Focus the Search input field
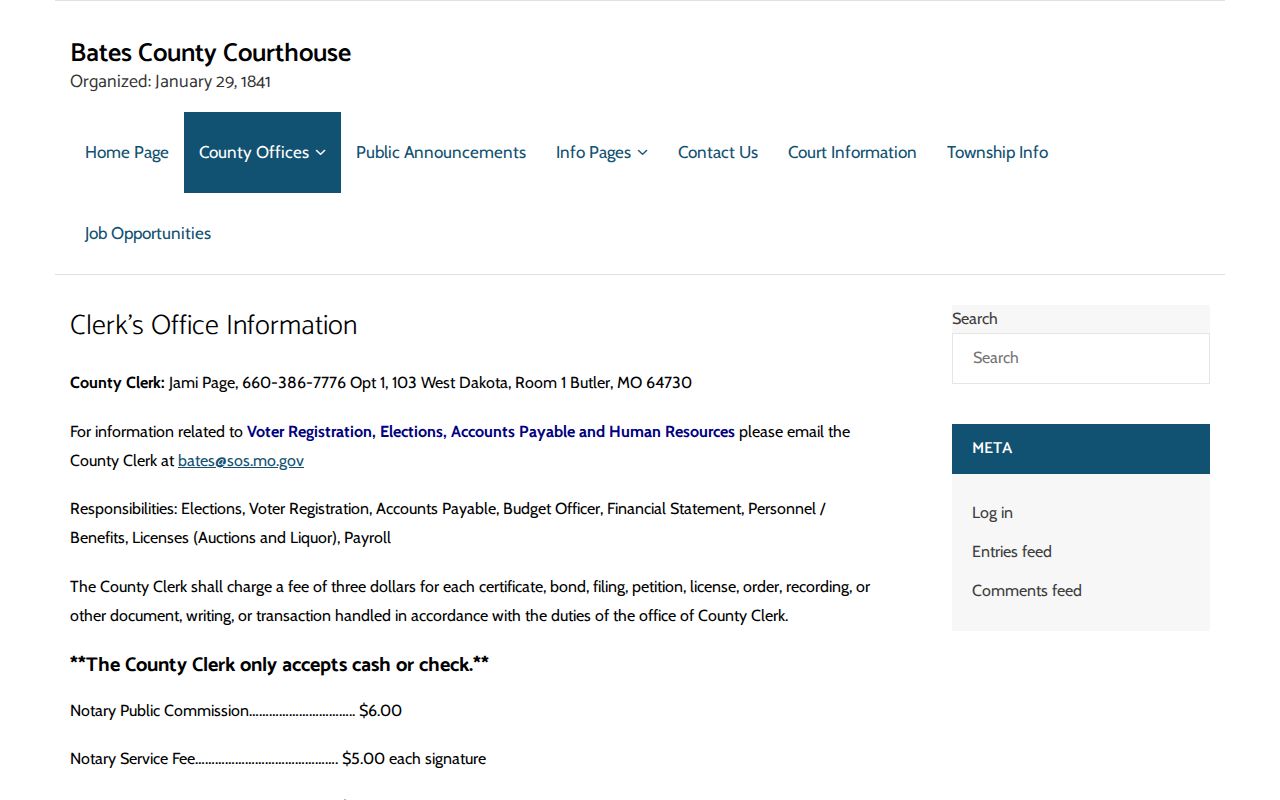Viewport: 1280px width, 800px height. pyautogui.click(x=1081, y=358)
